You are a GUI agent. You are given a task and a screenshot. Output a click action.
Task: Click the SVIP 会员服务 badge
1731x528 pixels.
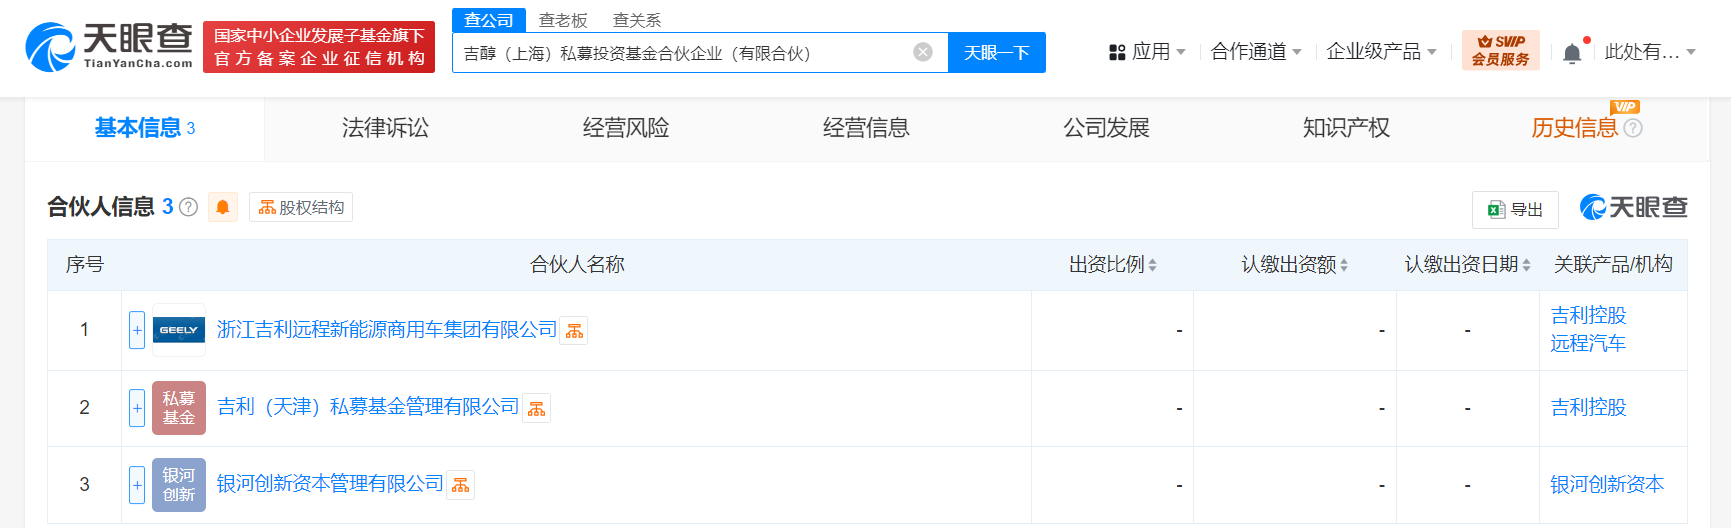pyautogui.click(x=1500, y=50)
